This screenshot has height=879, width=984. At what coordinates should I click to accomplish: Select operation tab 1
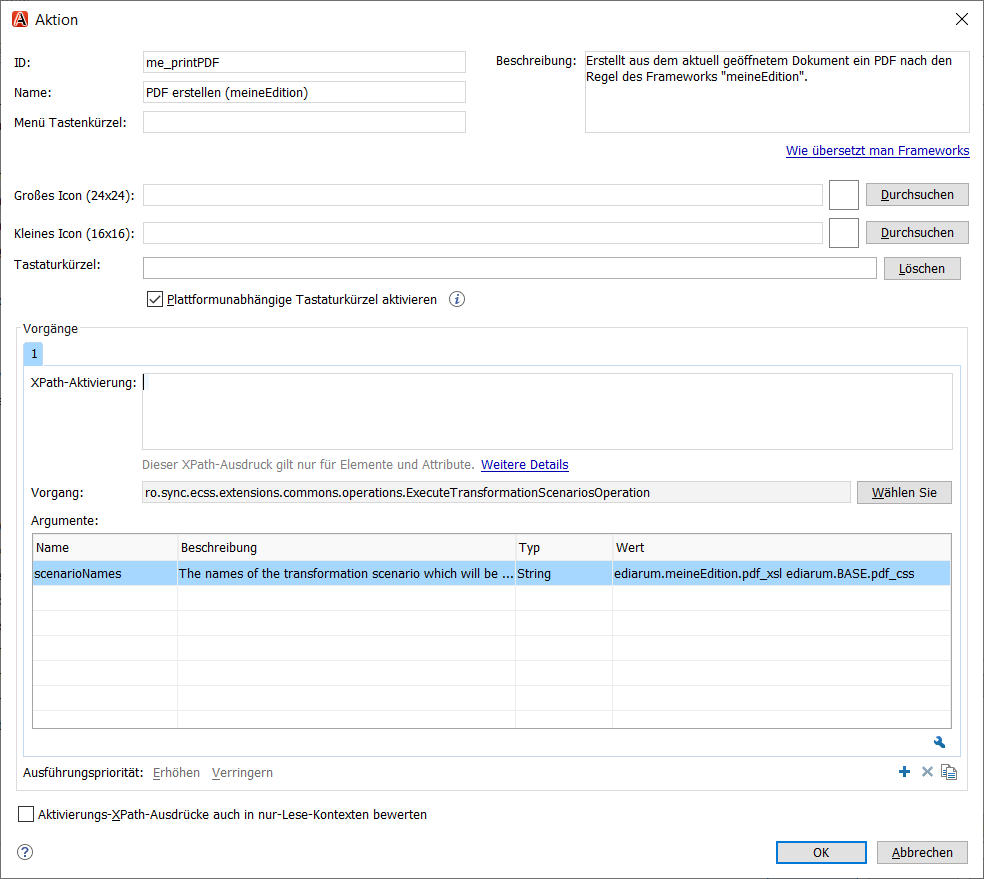tap(33, 354)
